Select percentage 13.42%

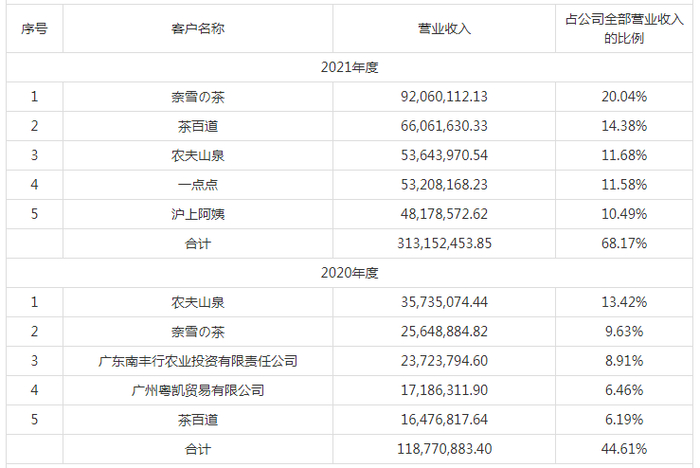tap(624, 302)
